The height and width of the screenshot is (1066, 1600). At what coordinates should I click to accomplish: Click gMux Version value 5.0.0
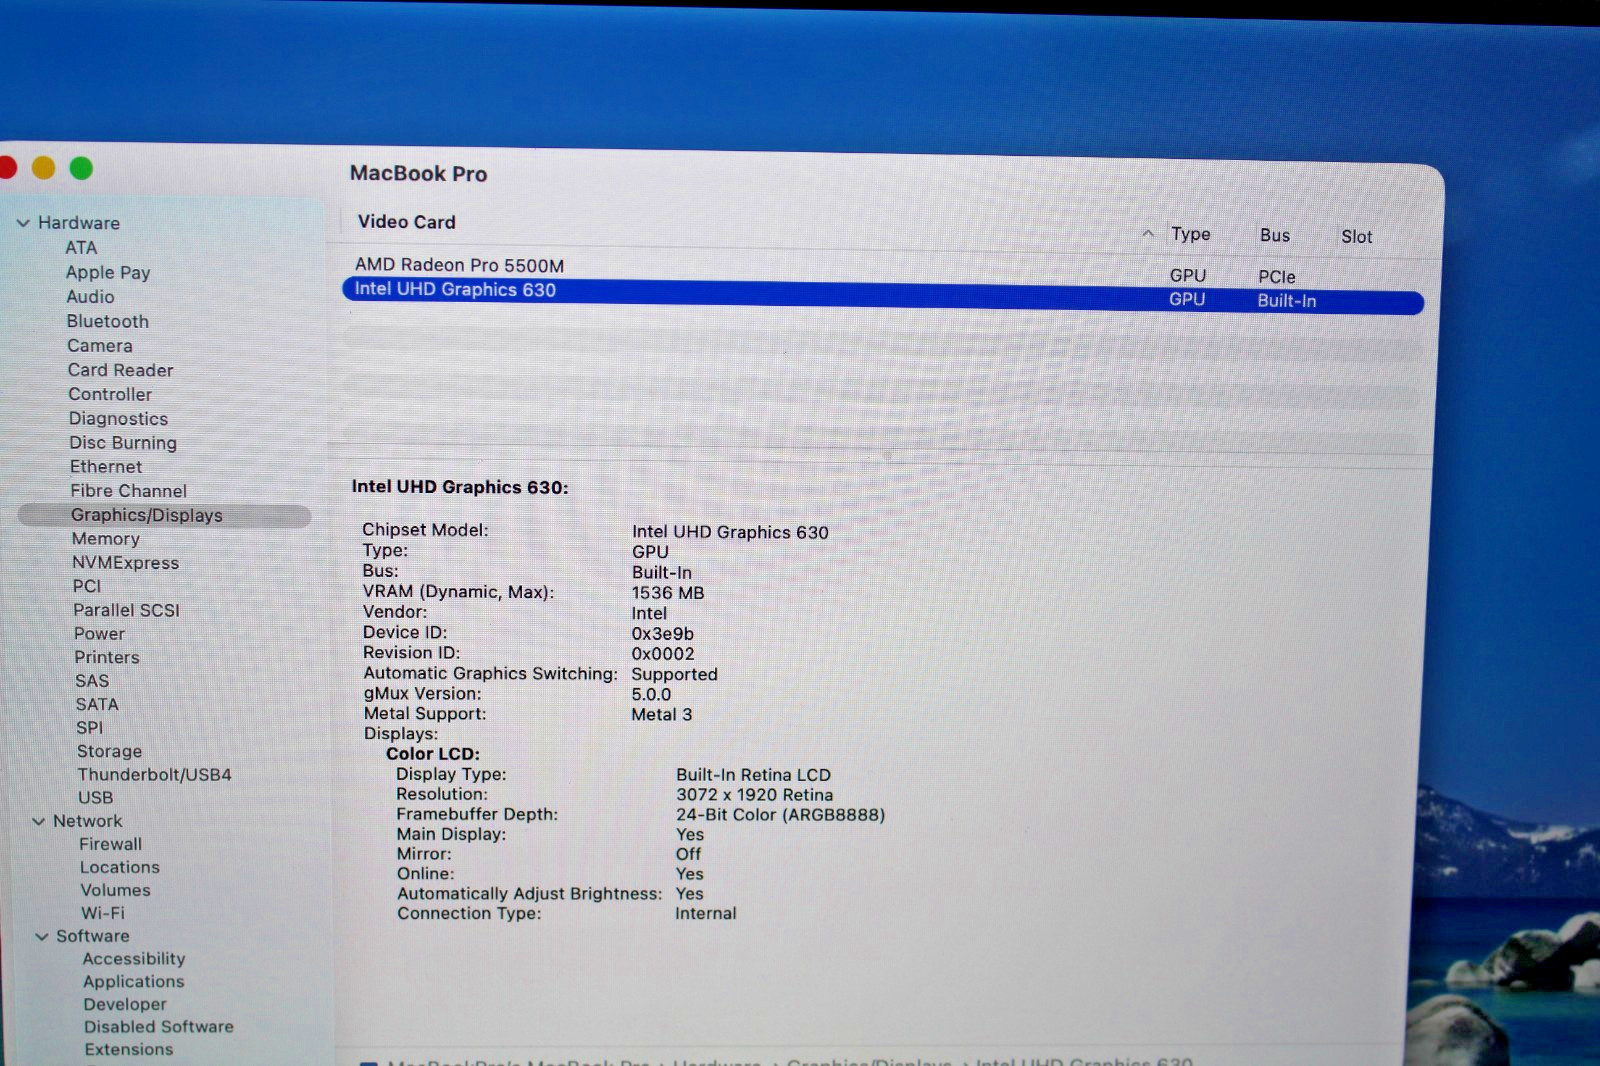tap(651, 695)
